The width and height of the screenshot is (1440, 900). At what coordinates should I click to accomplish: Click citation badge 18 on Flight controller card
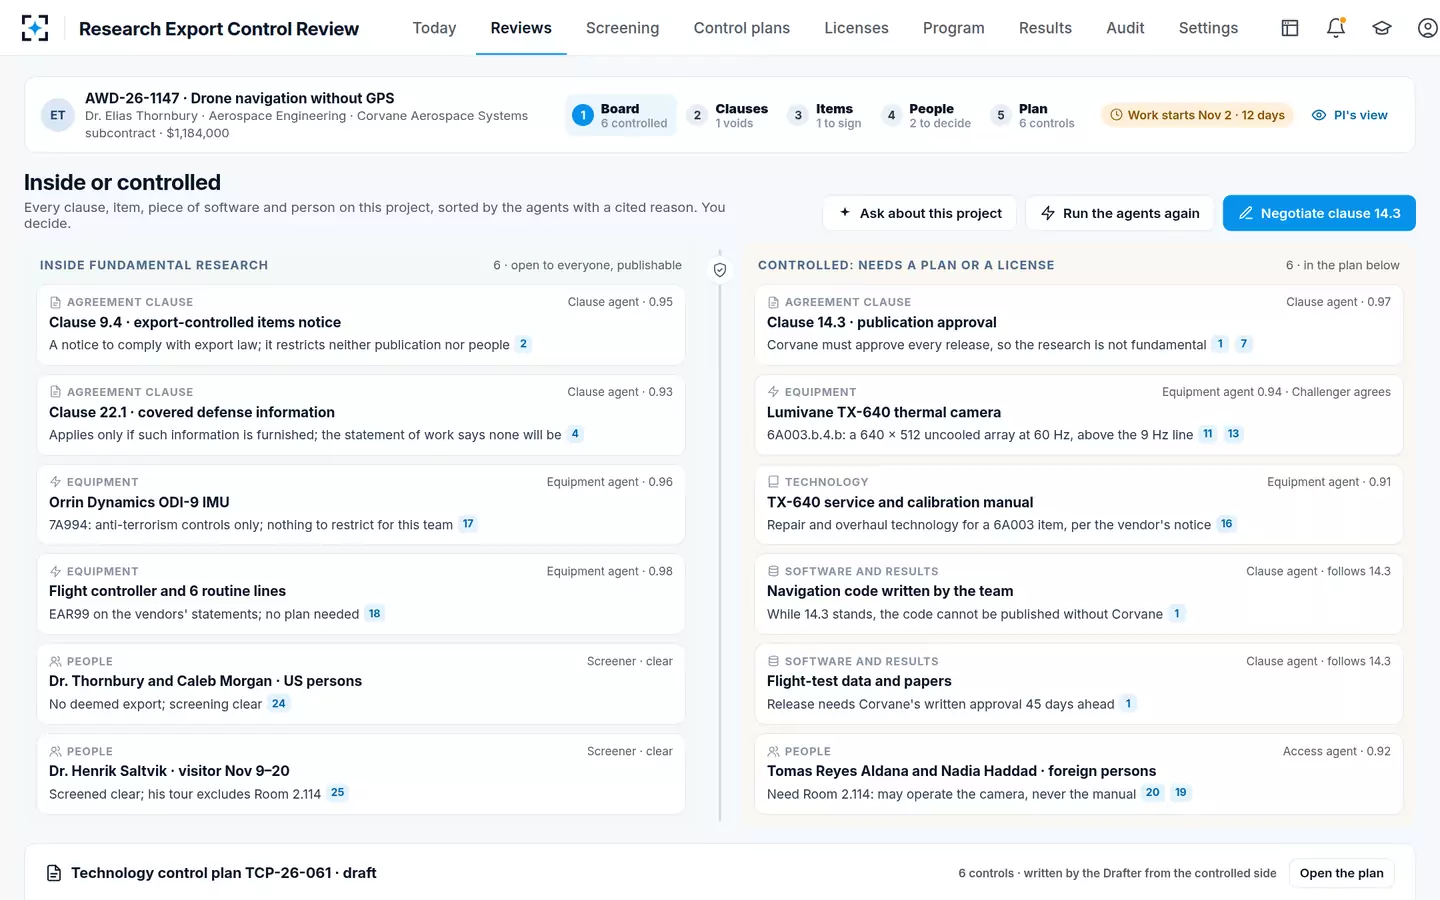coord(375,614)
